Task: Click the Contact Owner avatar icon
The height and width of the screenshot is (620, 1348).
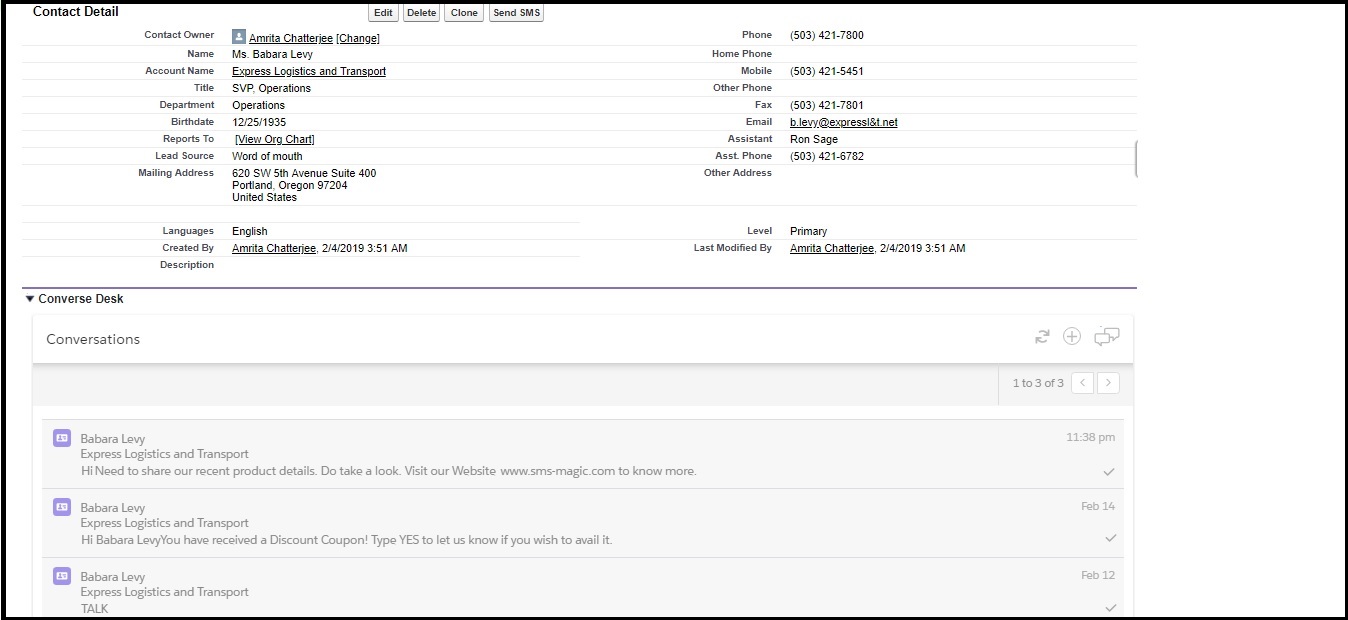Action: coord(239,37)
